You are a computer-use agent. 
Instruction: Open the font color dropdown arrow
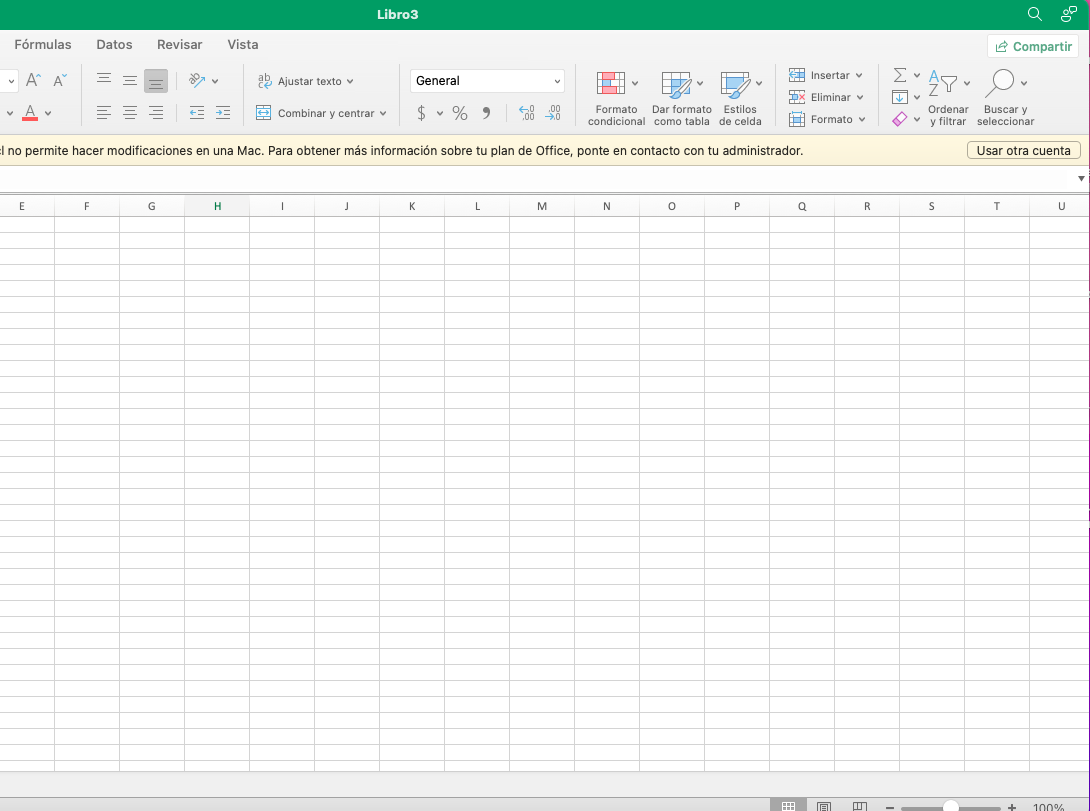pyautogui.click(x=48, y=113)
